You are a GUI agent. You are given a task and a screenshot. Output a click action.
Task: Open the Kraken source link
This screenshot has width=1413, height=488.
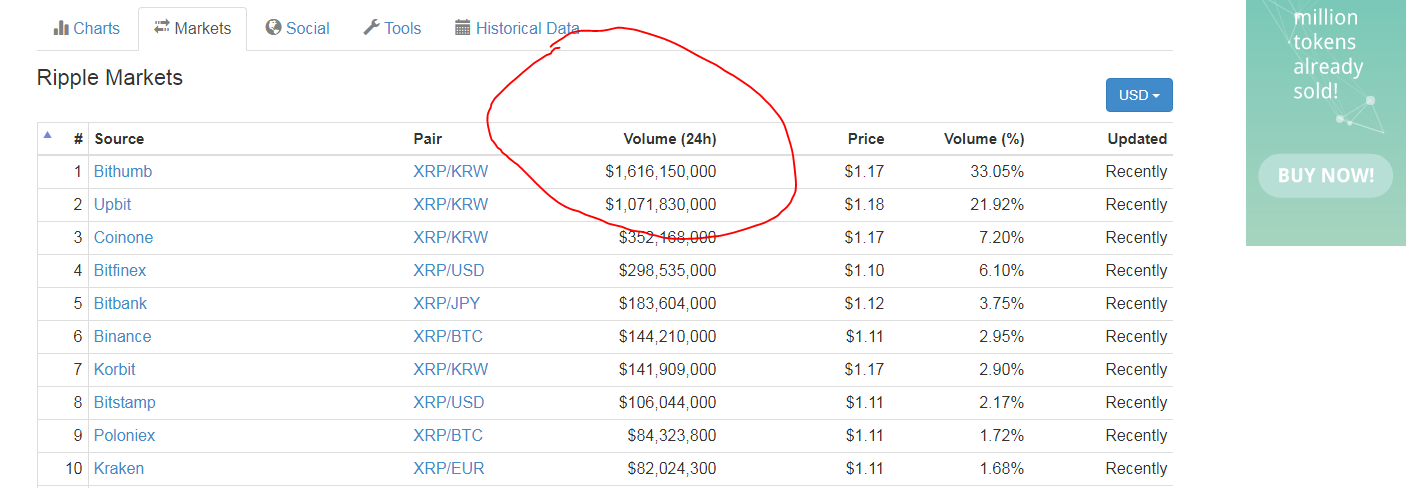pos(119,468)
